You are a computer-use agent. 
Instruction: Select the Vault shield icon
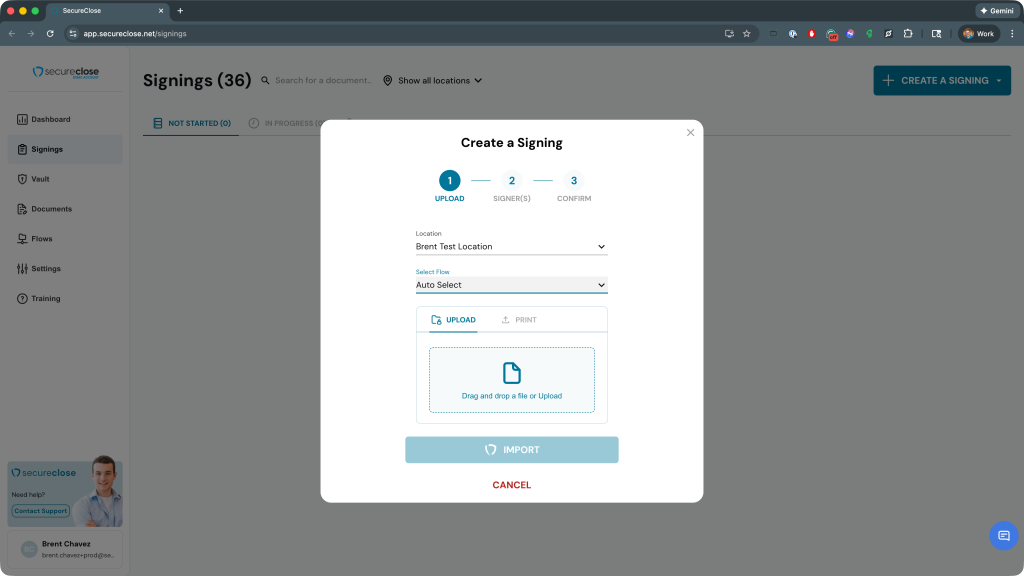(x=22, y=180)
